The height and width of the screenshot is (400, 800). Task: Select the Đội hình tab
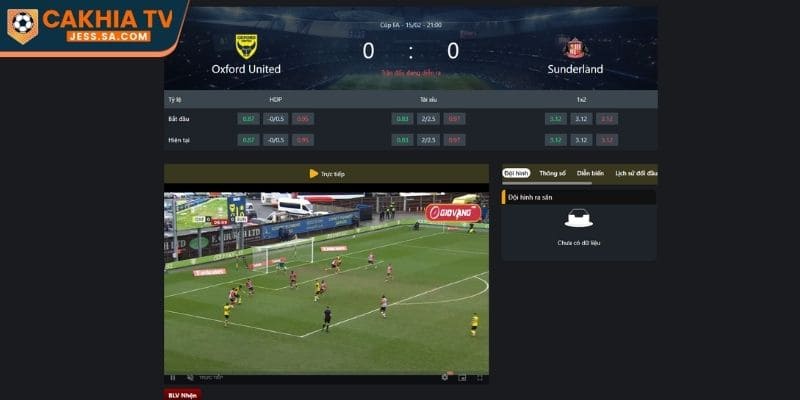(x=516, y=173)
